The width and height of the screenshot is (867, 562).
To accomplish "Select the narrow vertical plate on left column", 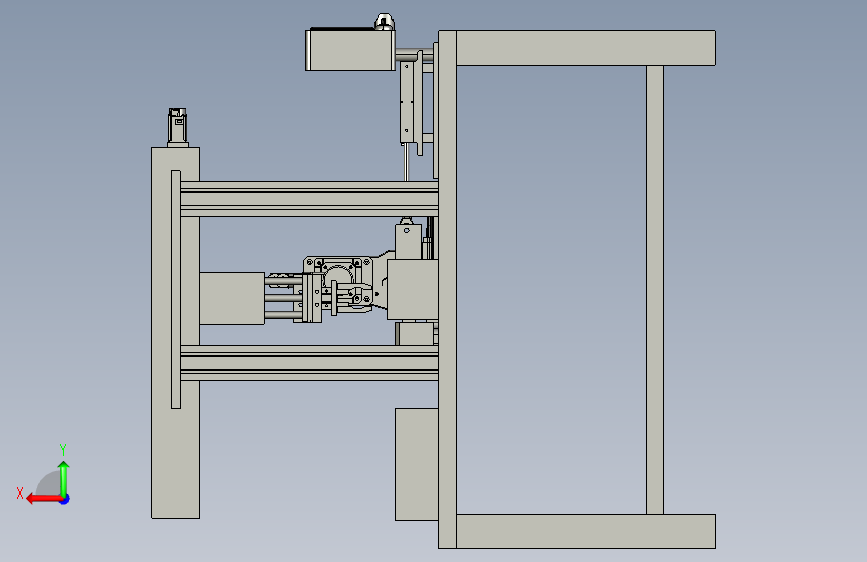I will (x=176, y=289).
